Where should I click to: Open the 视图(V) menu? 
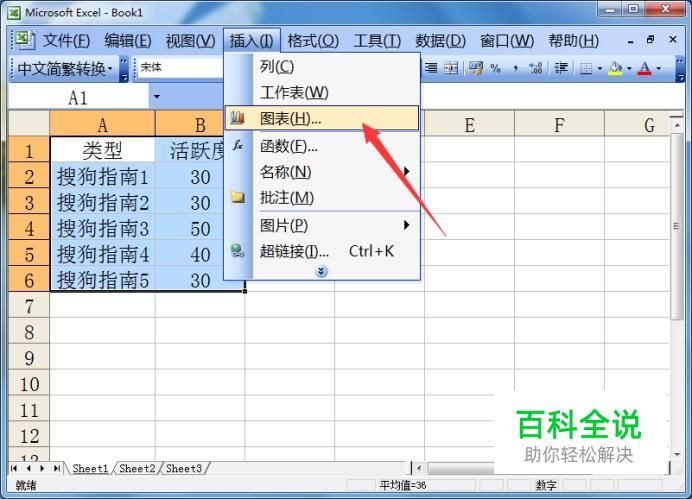pyautogui.click(x=190, y=41)
